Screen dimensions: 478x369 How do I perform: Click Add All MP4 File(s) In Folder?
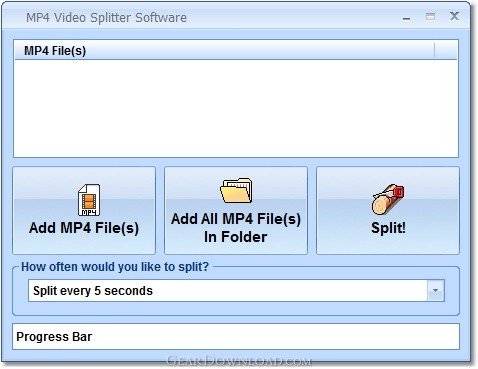(x=236, y=211)
